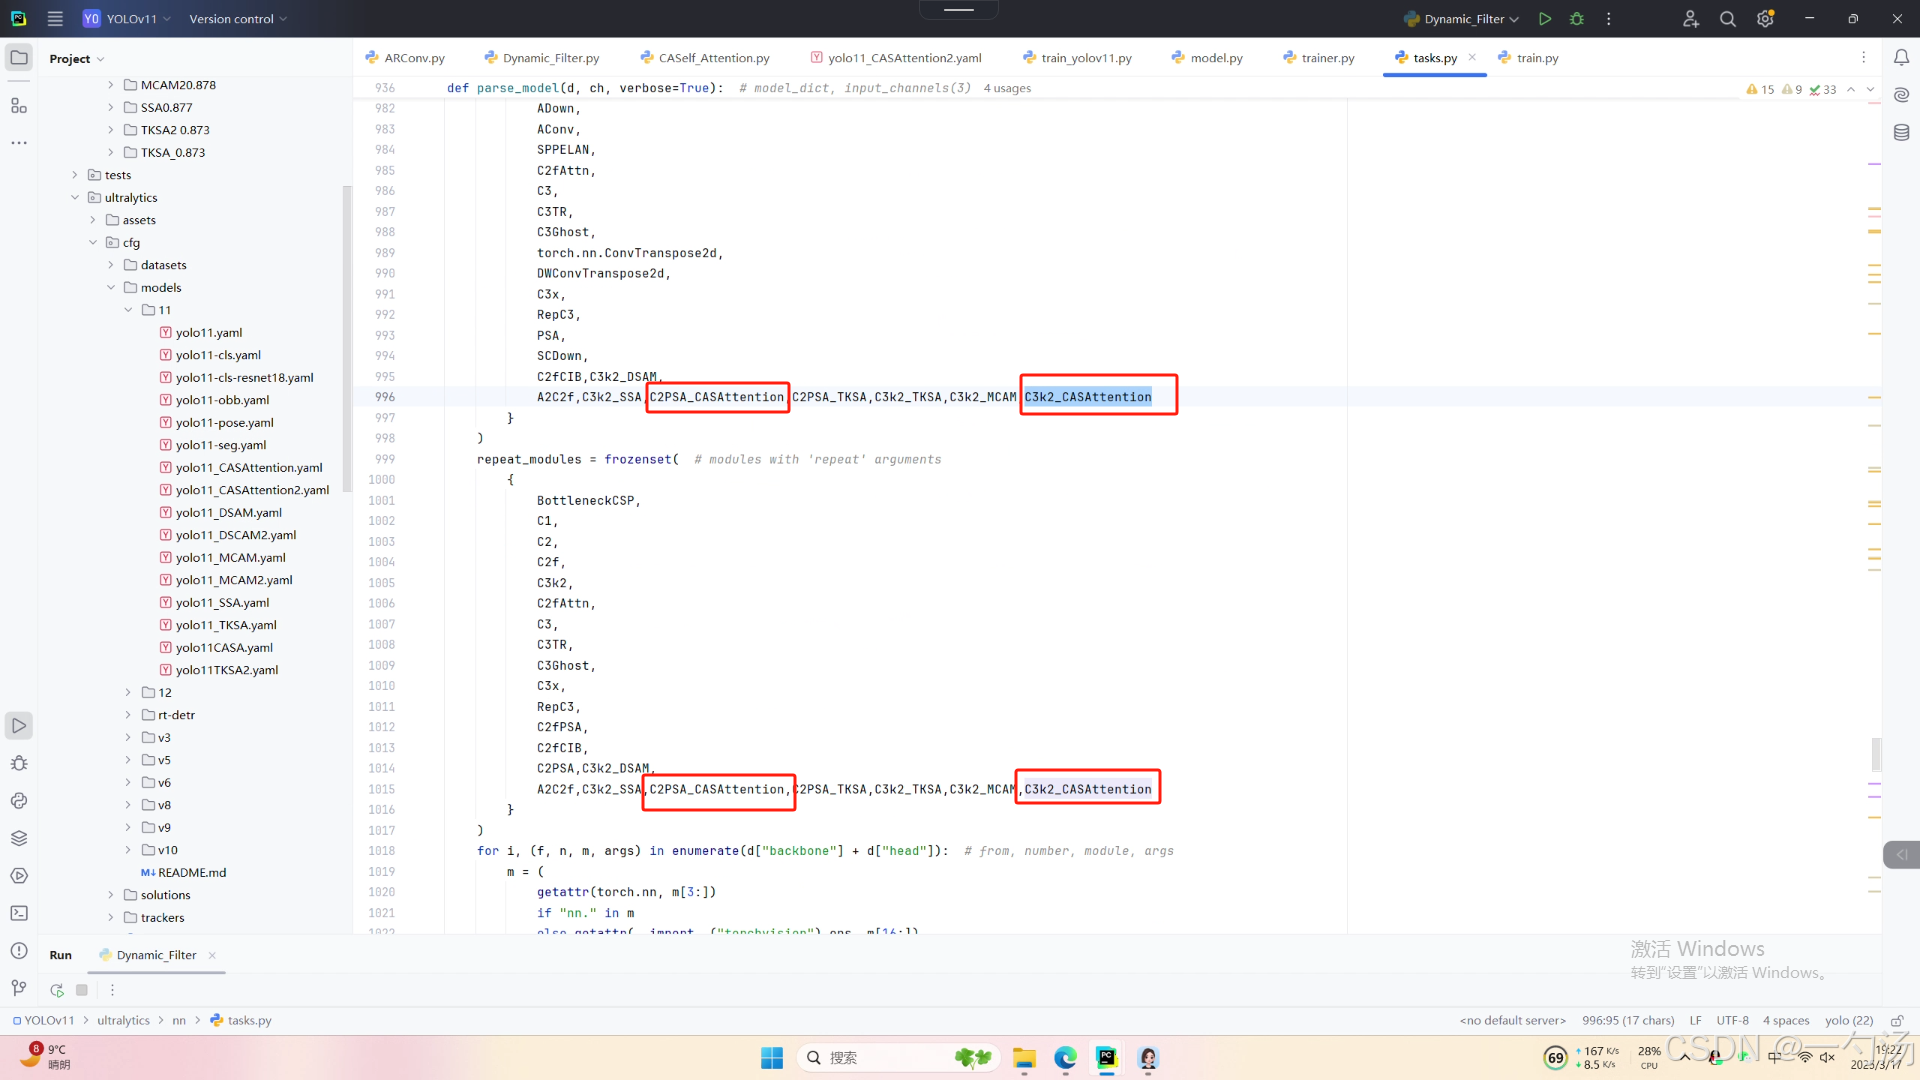Open the Git tool window icon
The height and width of the screenshot is (1080, 1920).
tap(19, 988)
